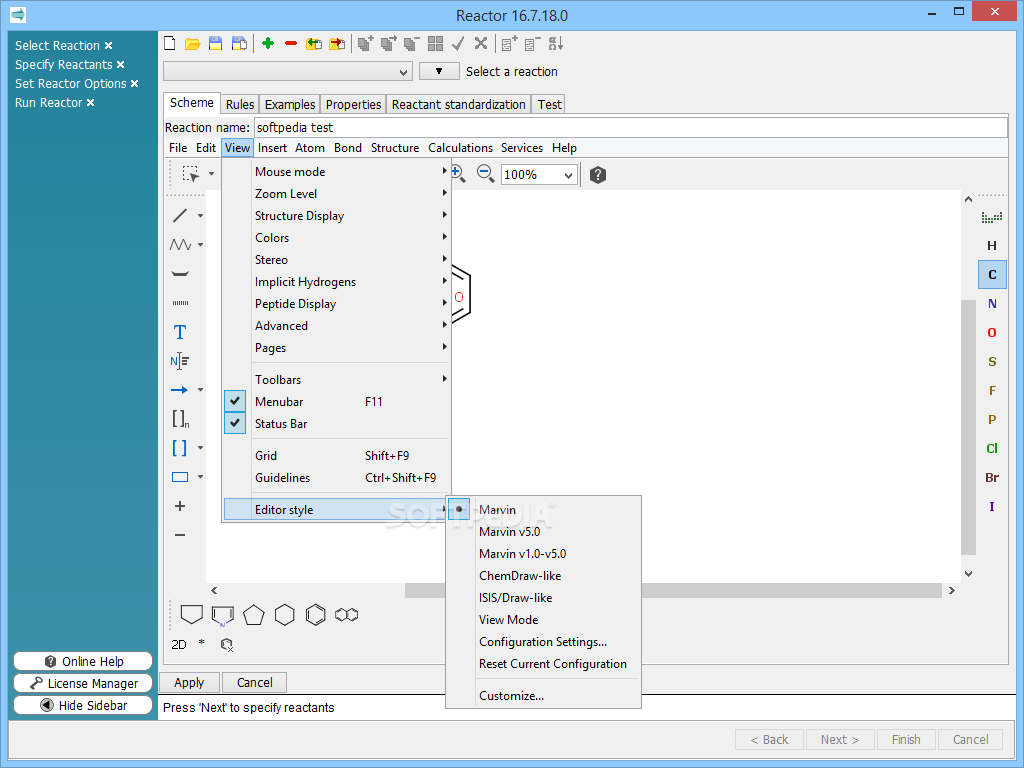Select the reaction arrow tool
The height and width of the screenshot is (768, 1024).
point(180,390)
